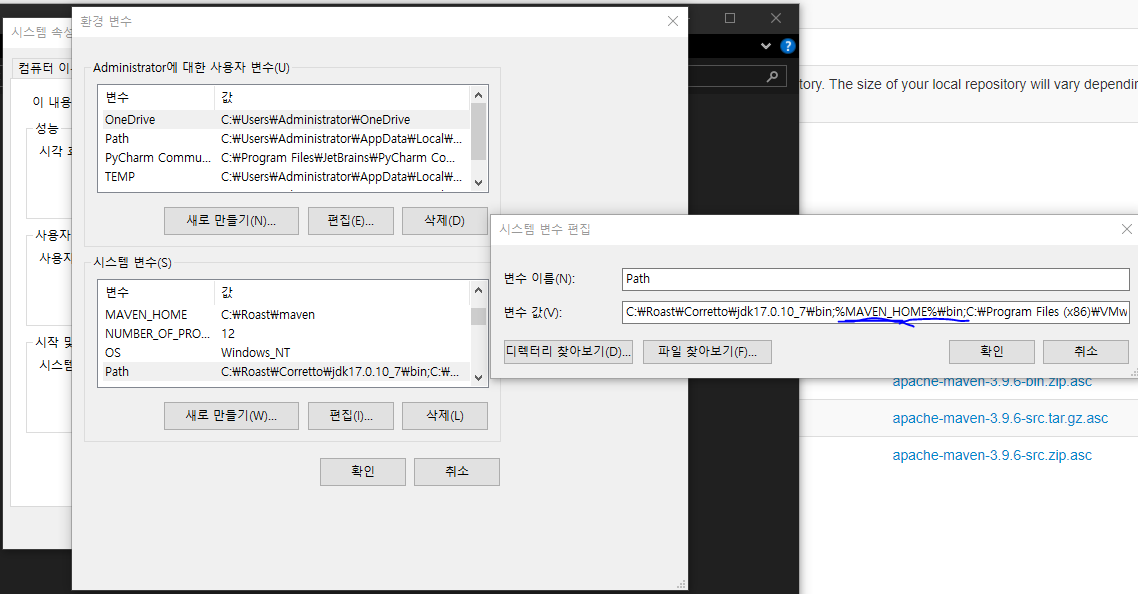Viewport: 1138px width, 594px height.
Task: Cancel 환경 변수 dialog with 취소
Action: [457, 472]
